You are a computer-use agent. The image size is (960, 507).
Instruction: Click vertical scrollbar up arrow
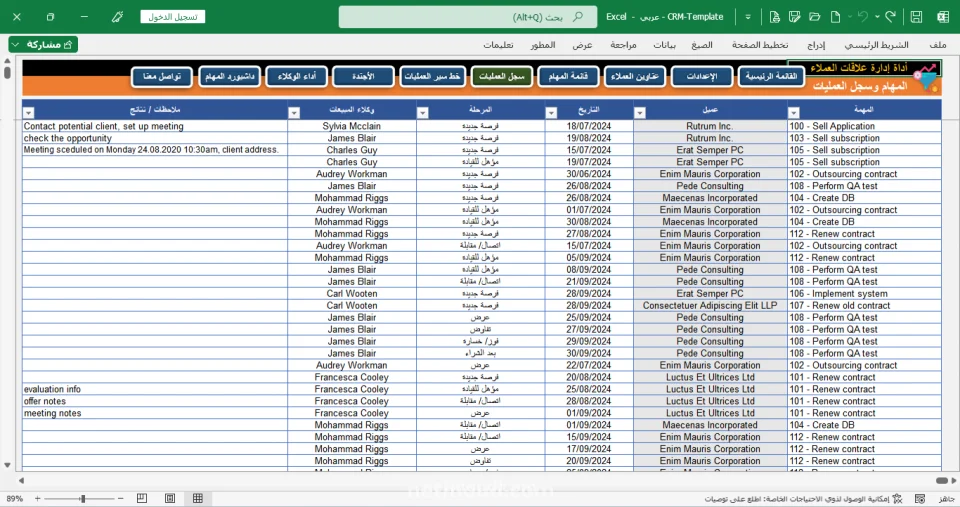7,61
